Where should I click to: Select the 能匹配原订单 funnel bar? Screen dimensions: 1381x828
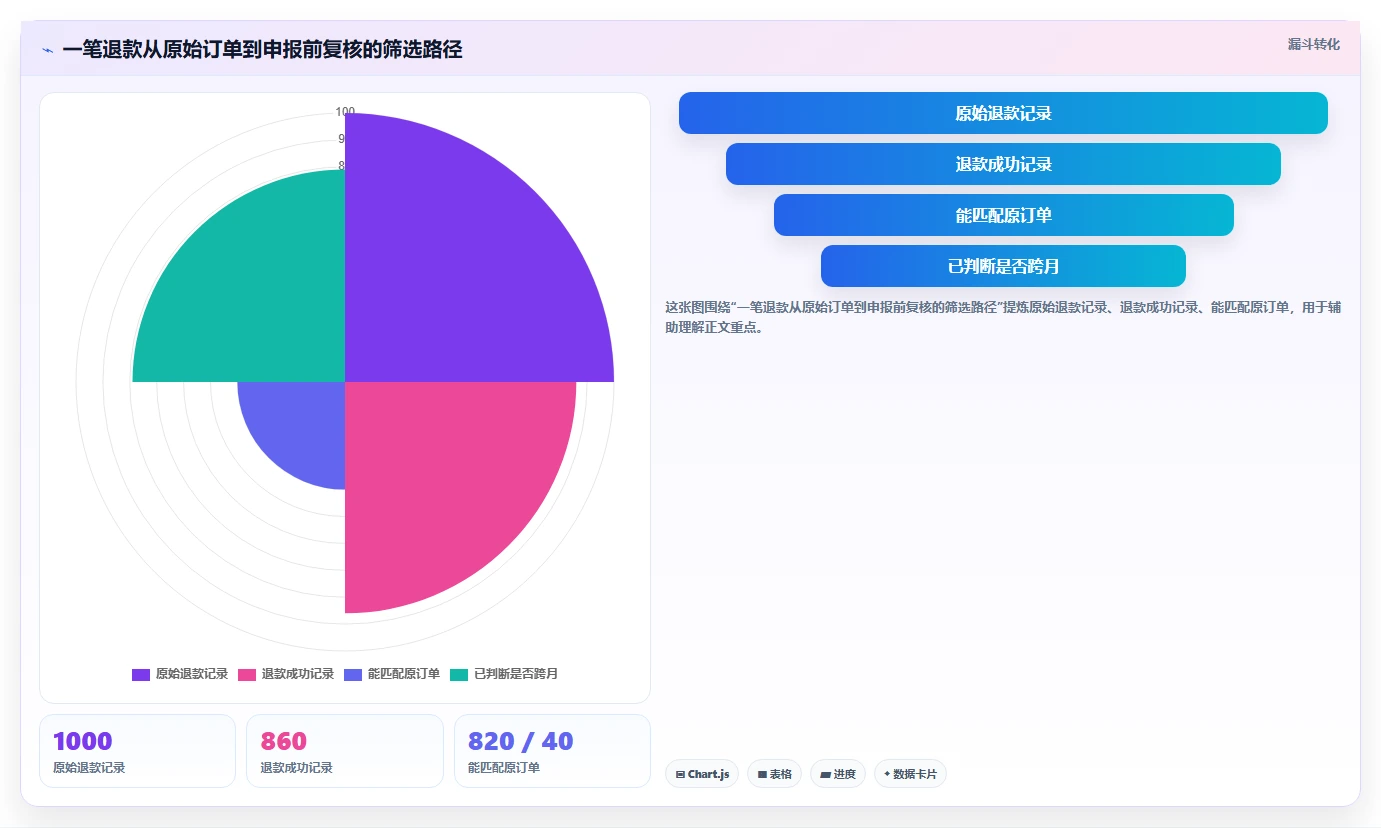(1003, 215)
